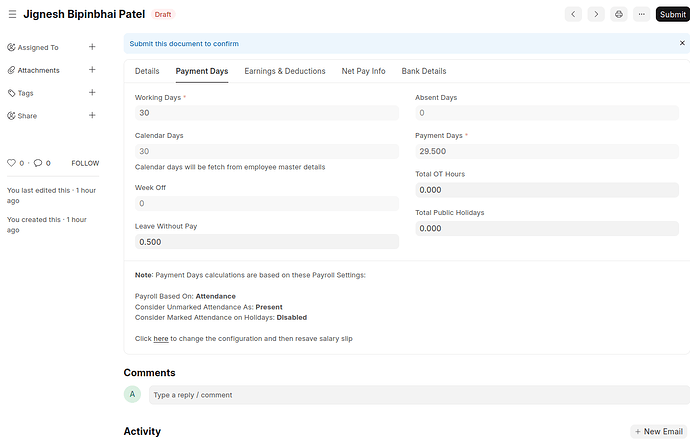The image size is (690, 442).
Task: Click the user avatar 'A' beside comments
Action: [132, 394]
